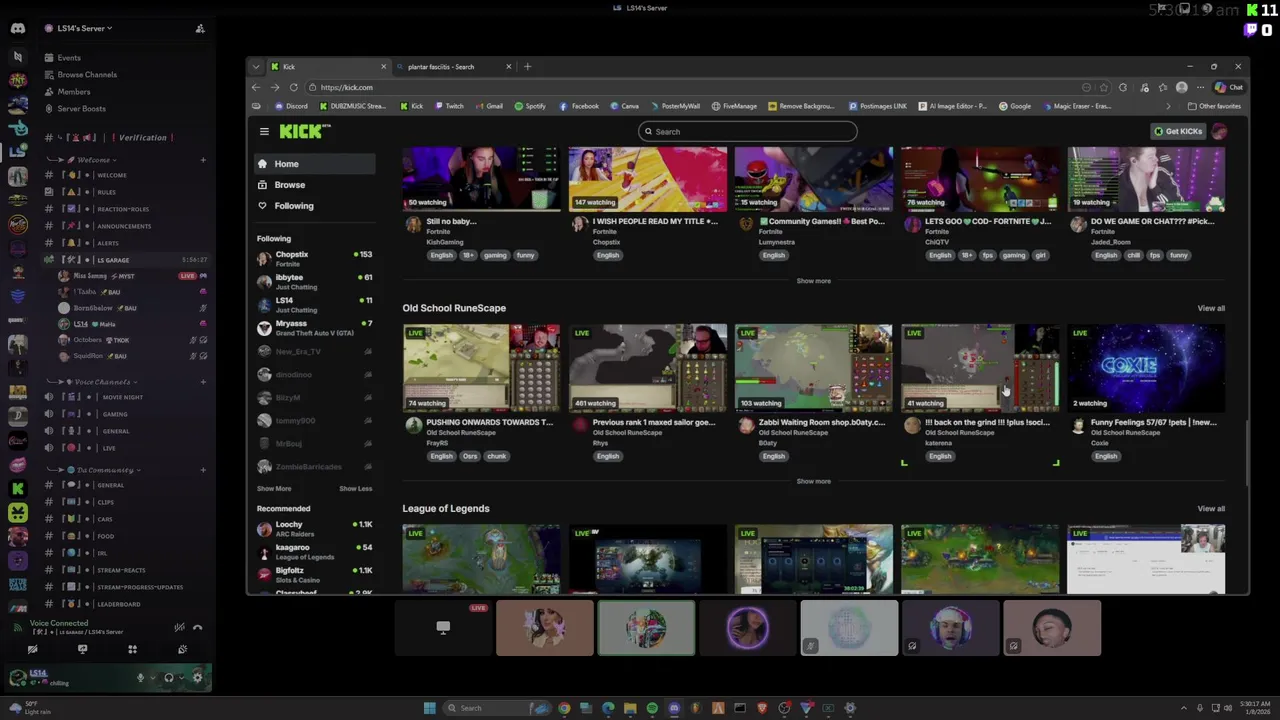This screenshot has width=1280, height=720.
Task: View all League of Legends streams
Action: click(1211, 508)
